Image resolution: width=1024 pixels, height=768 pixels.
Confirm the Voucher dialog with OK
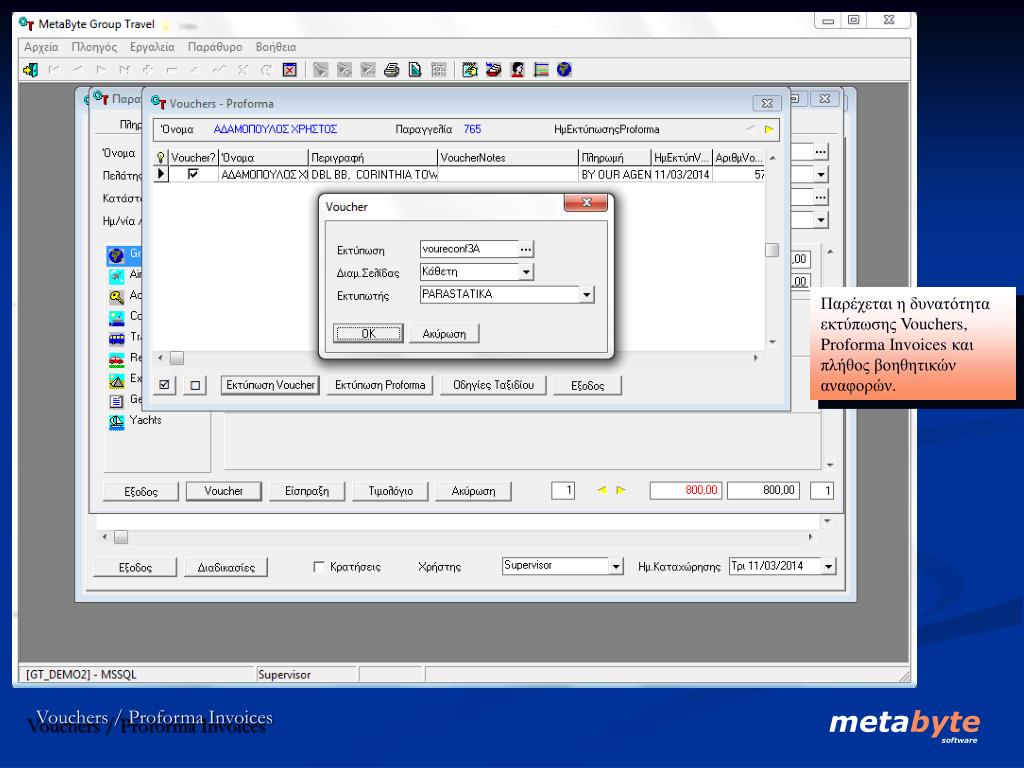[x=368, y=333]
